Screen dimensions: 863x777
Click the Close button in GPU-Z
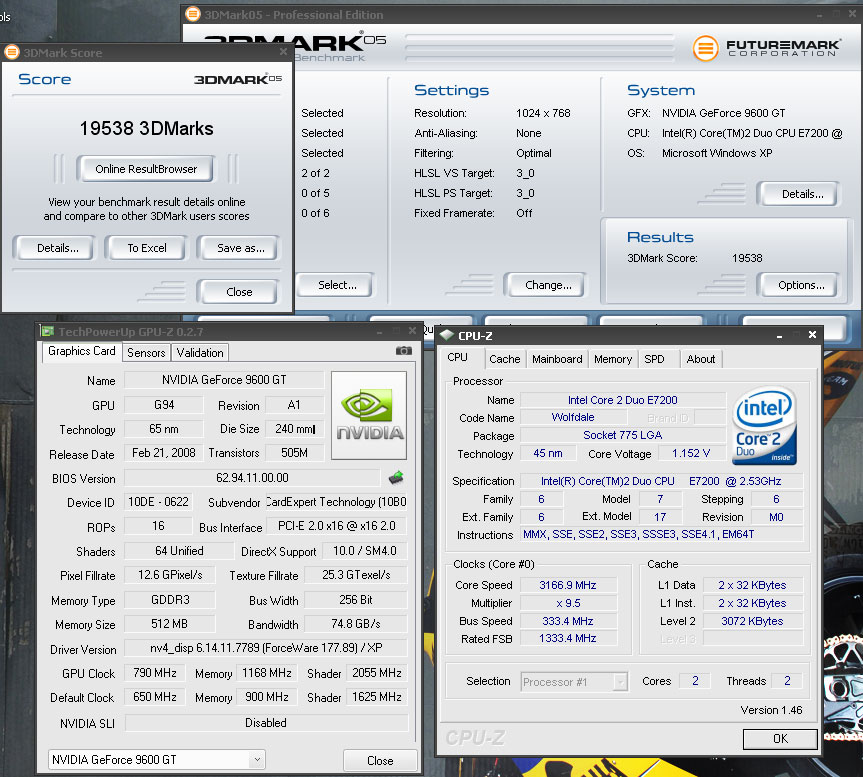pyautogui.click(x=380, y=760)
